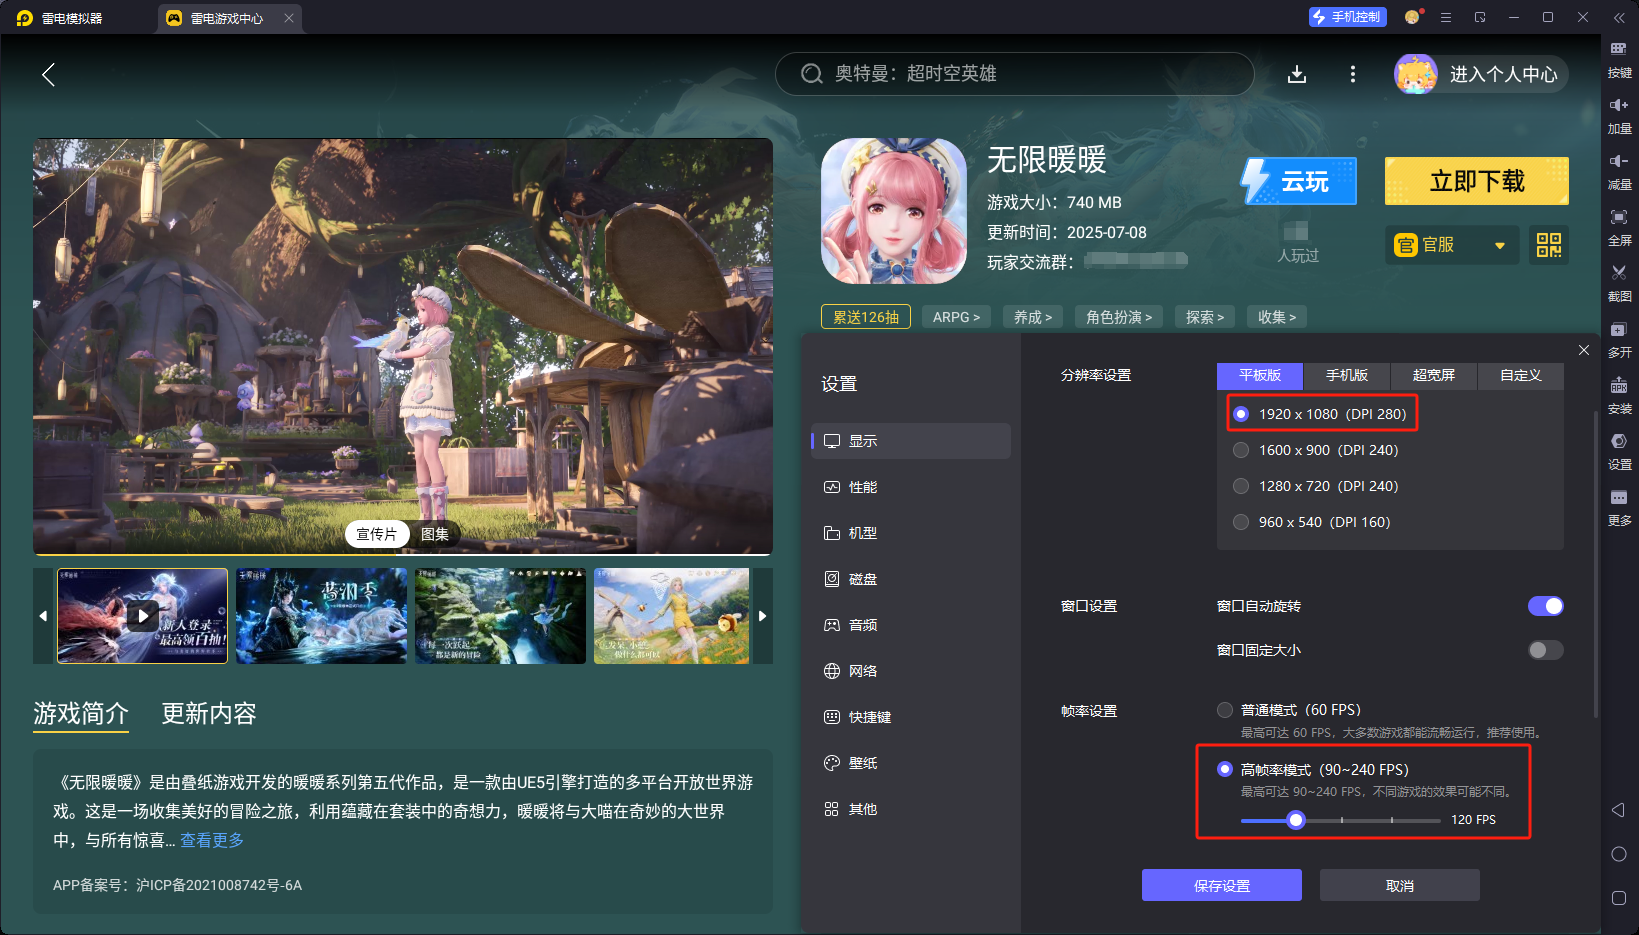Click 立即下载 download button
1639x935 pixels.
point(1477,181)
